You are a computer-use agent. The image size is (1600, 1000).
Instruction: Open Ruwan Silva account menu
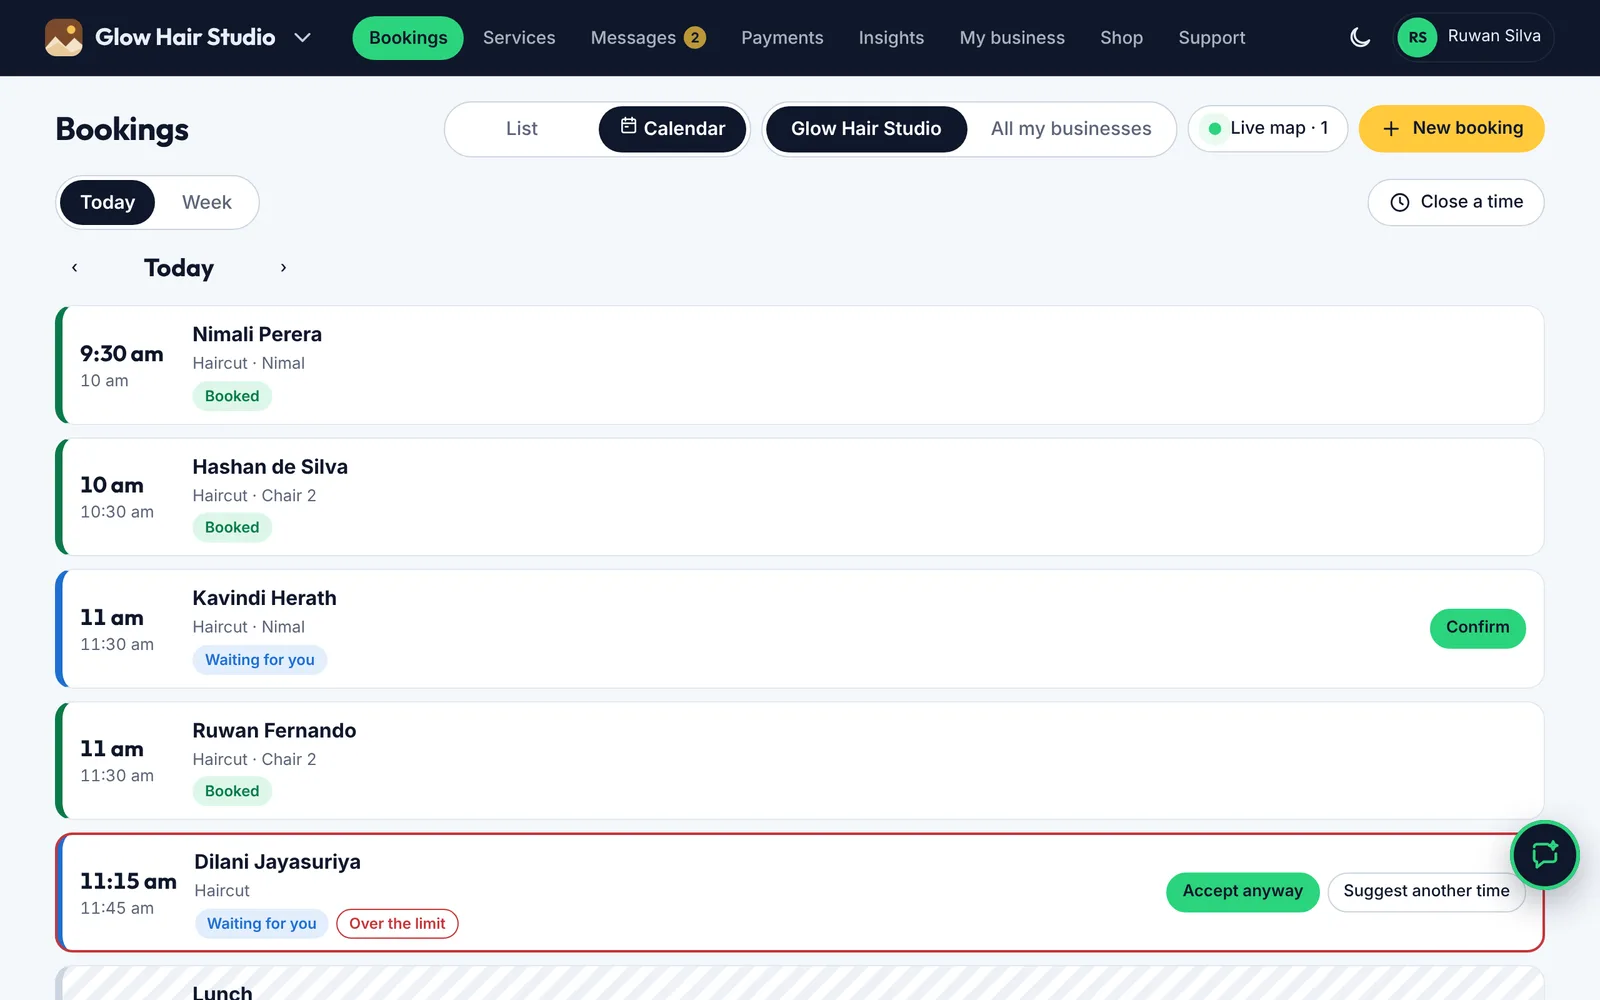[x=1474, y=38]
